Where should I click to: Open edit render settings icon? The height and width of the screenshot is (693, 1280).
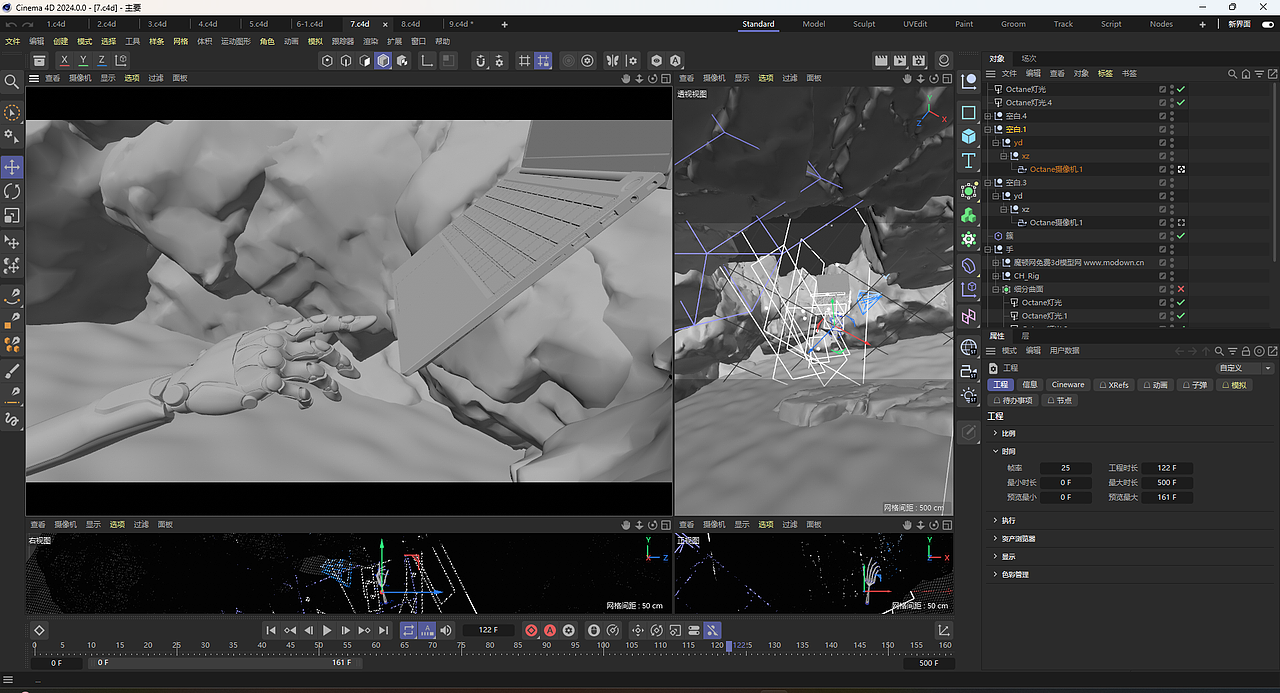coord(919,61)
